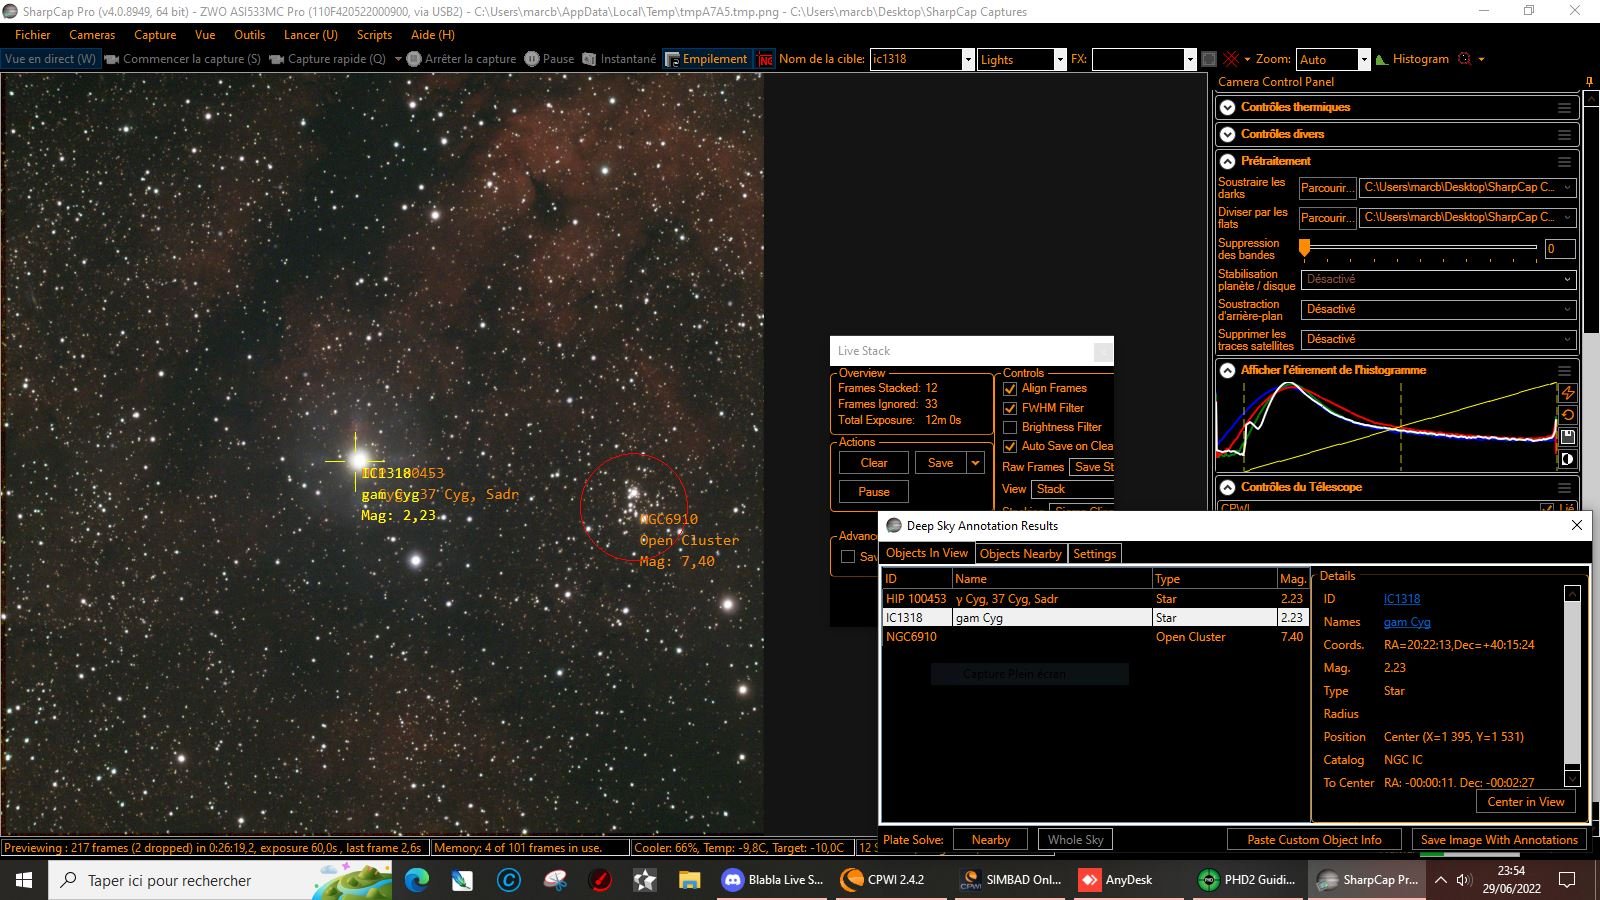Expand the Contrôles thermiques section

pyautogui.click(x=1227, y=107)
